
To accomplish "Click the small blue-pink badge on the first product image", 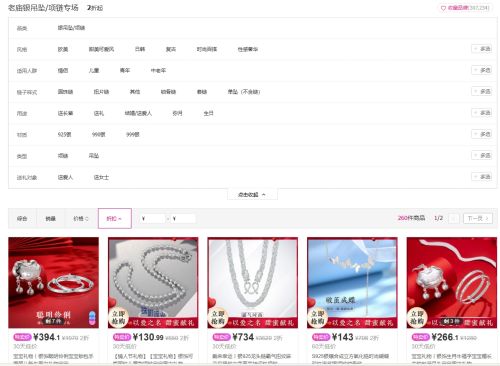I will tap(92, 318).
